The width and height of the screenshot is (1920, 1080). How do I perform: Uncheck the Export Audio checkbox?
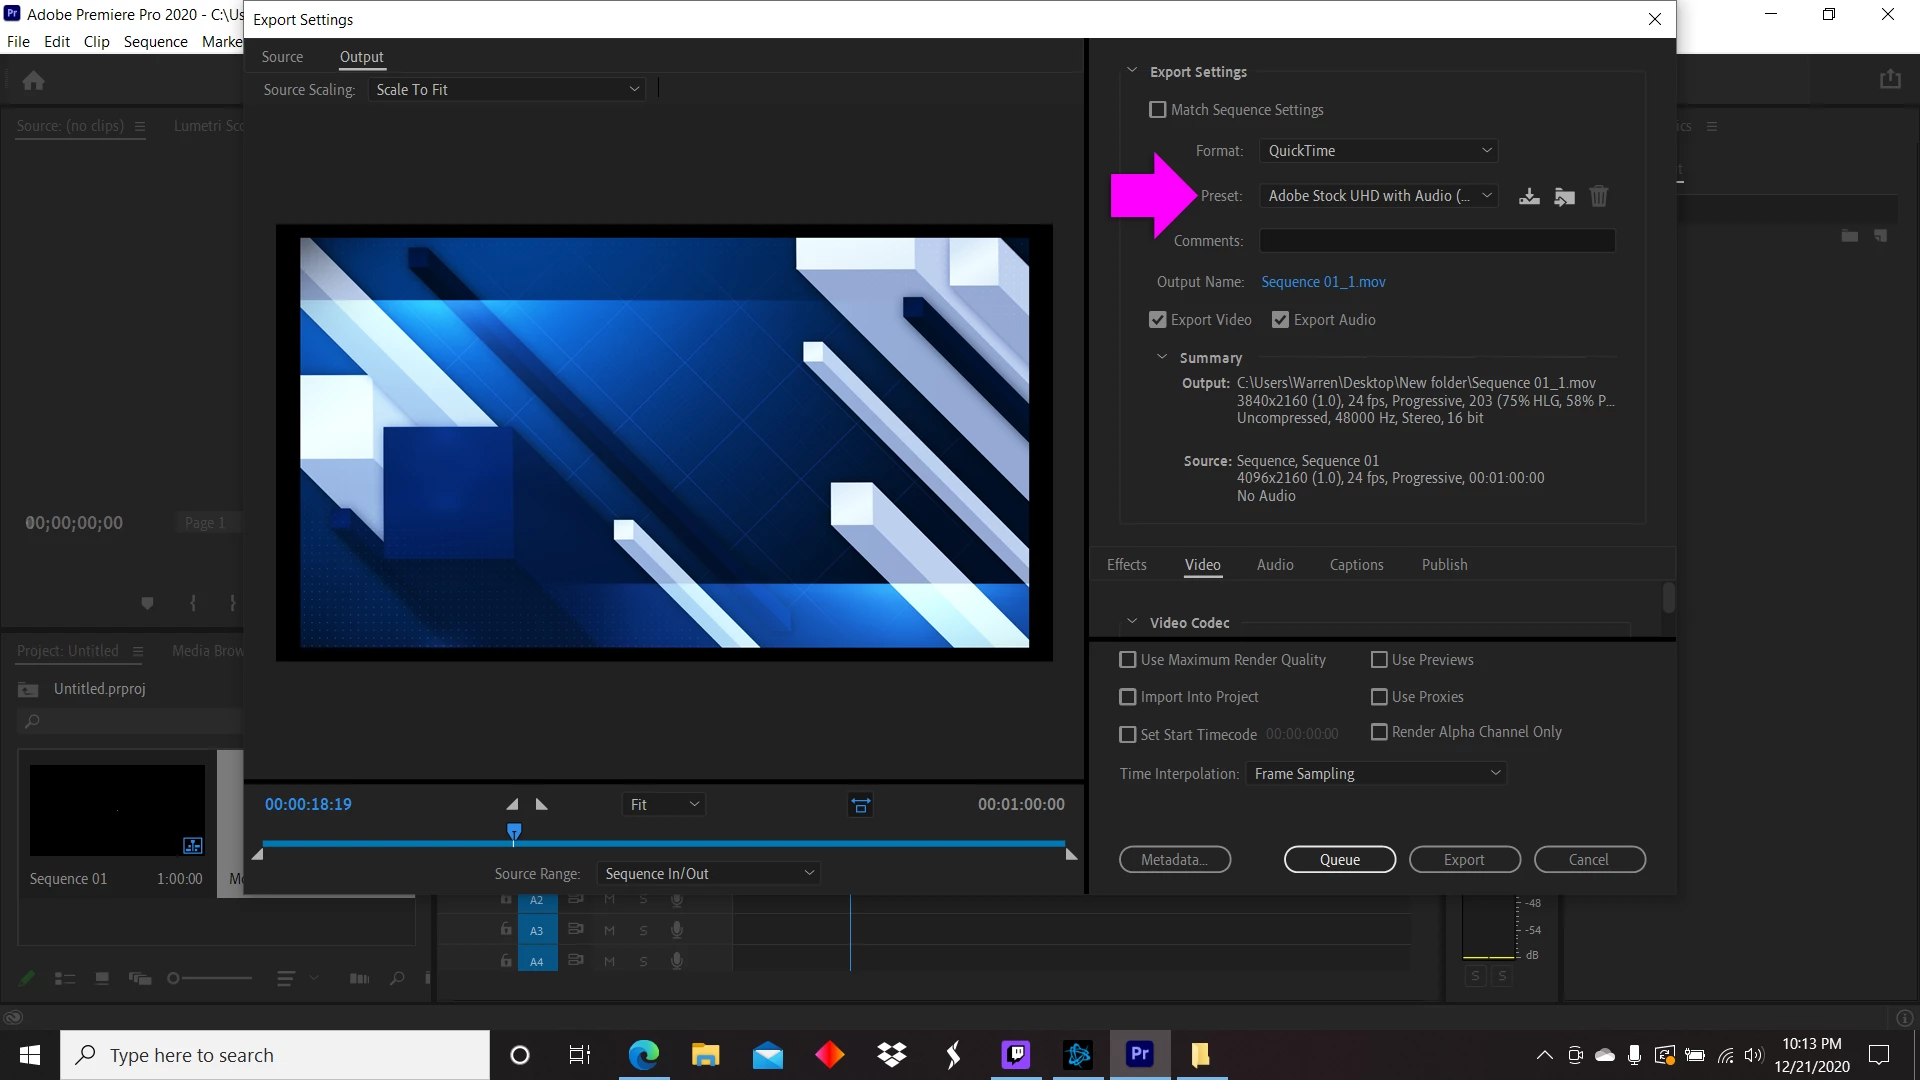click(1280, 320)
